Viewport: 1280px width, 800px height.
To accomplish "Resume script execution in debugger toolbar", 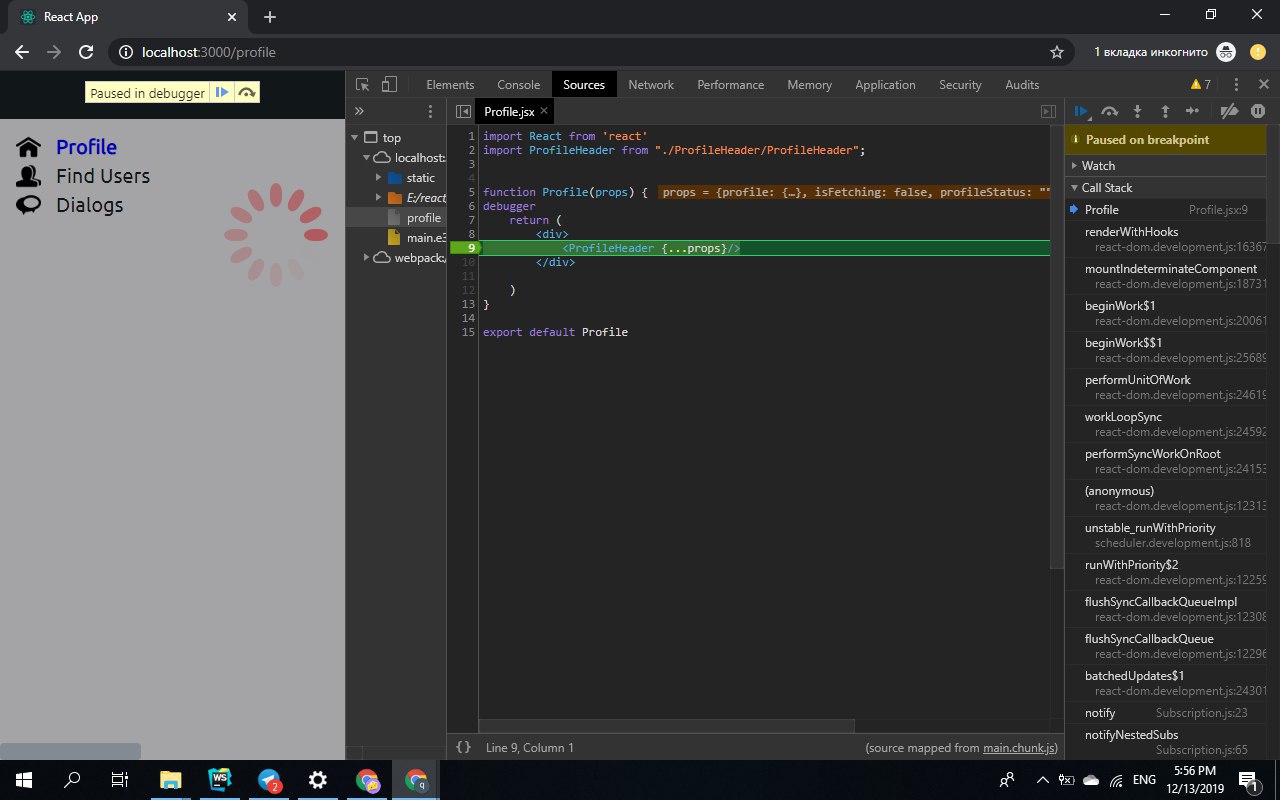I will pos(1081,112).
